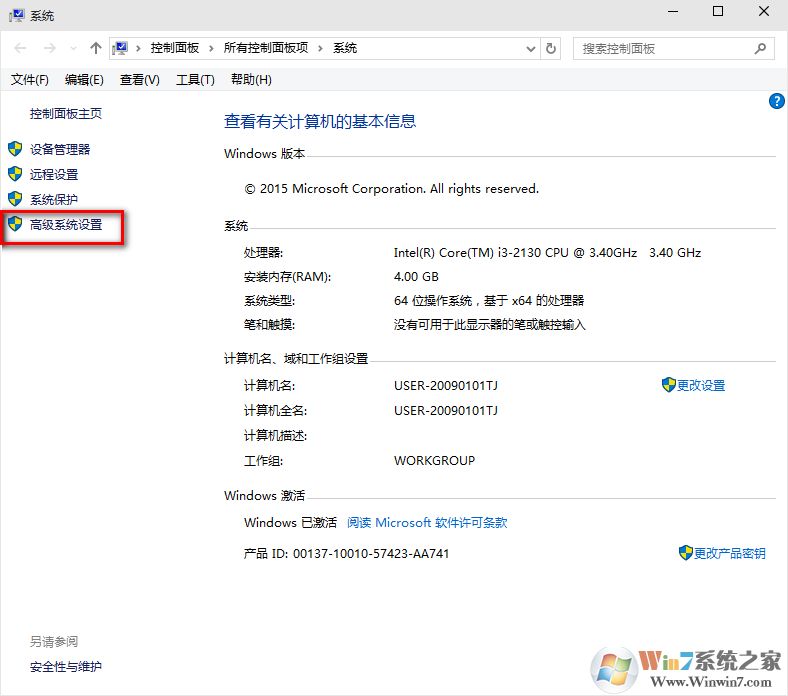Click the back navigation arrow
This screenshot has width=788, height=696.
(20, 48)
